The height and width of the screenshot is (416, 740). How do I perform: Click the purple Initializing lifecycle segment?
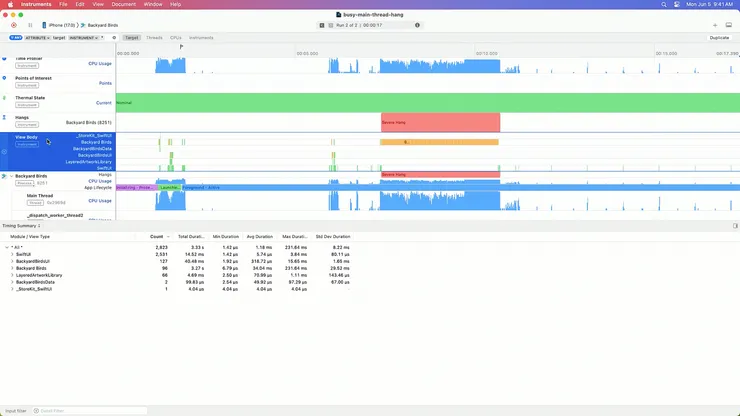pos(136,187)
